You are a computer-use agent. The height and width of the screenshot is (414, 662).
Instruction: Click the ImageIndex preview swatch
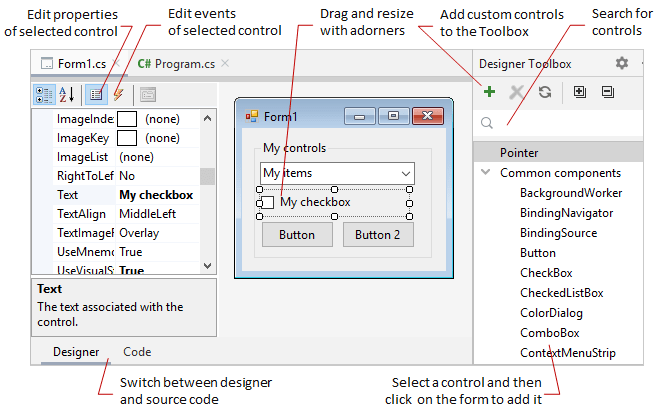pos(127,118)
